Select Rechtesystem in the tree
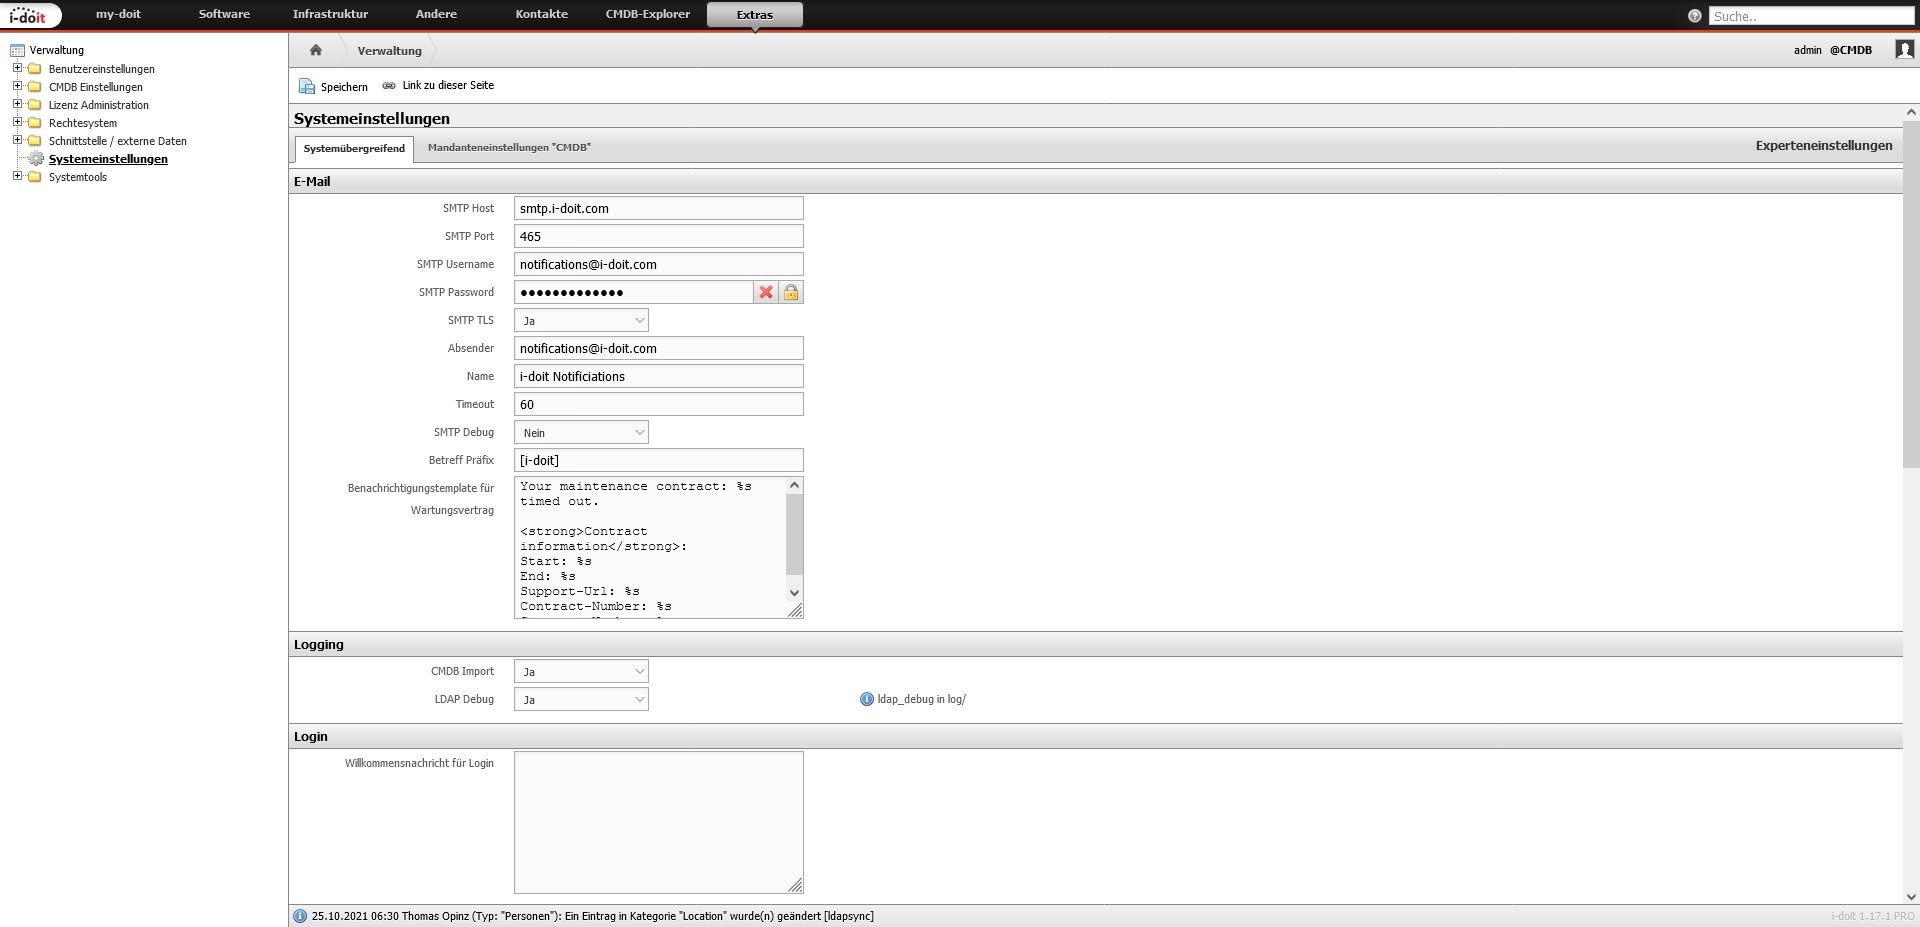 [x=83, y=123]
